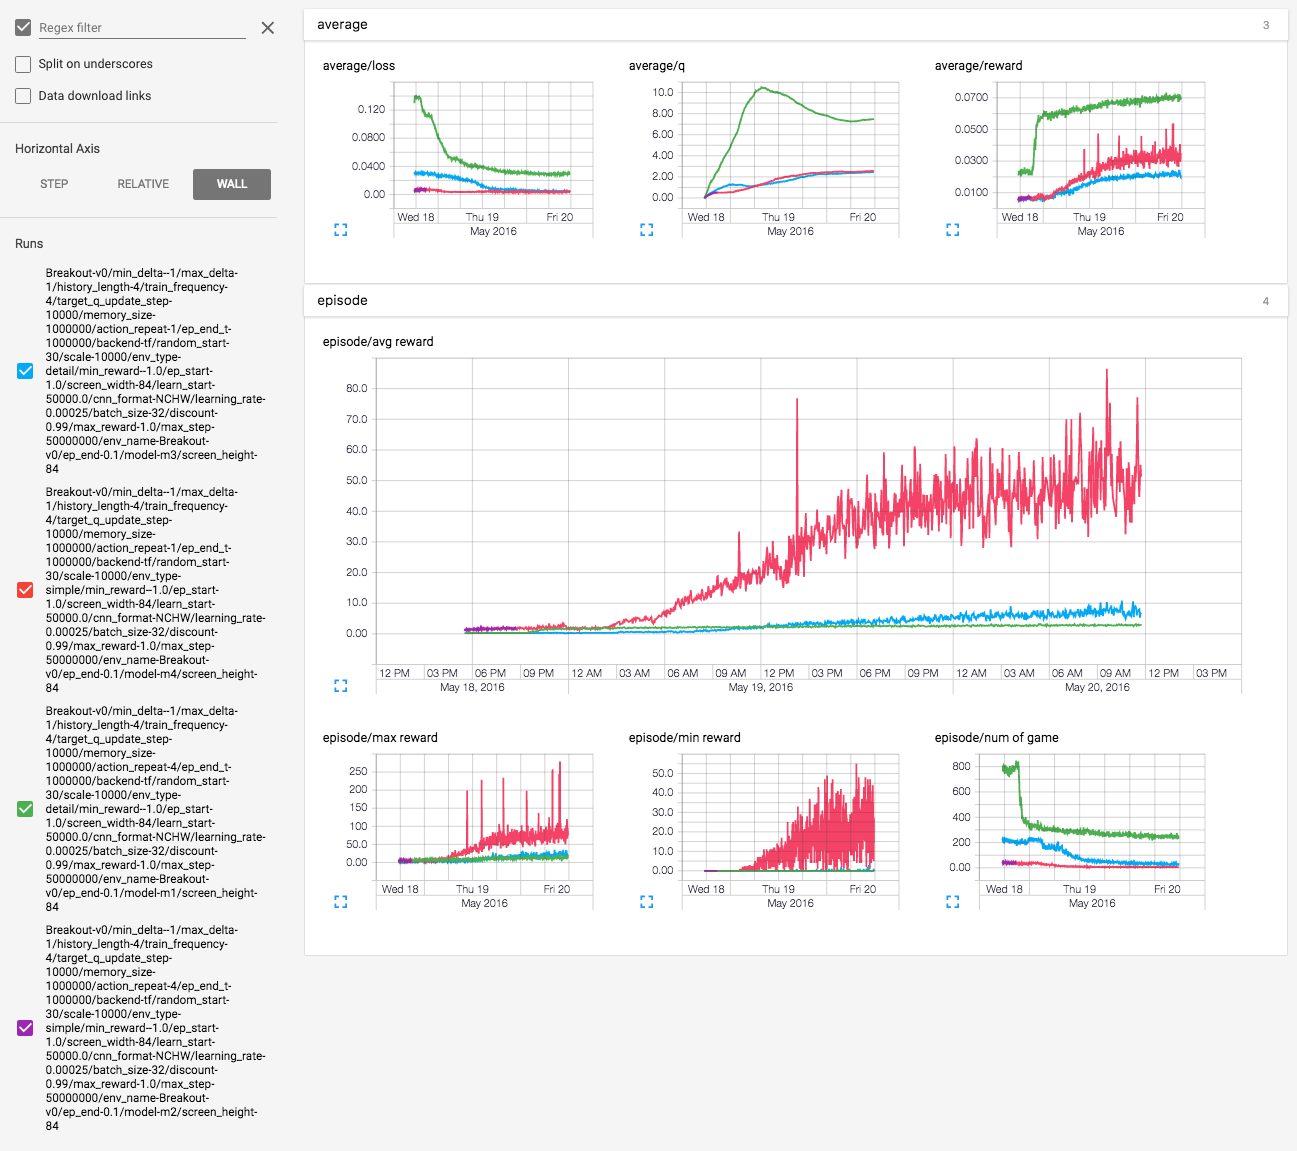Click the 'Runs' heading
The width and height of the screenshot is (1297, 1151).
tap(29, 244)
